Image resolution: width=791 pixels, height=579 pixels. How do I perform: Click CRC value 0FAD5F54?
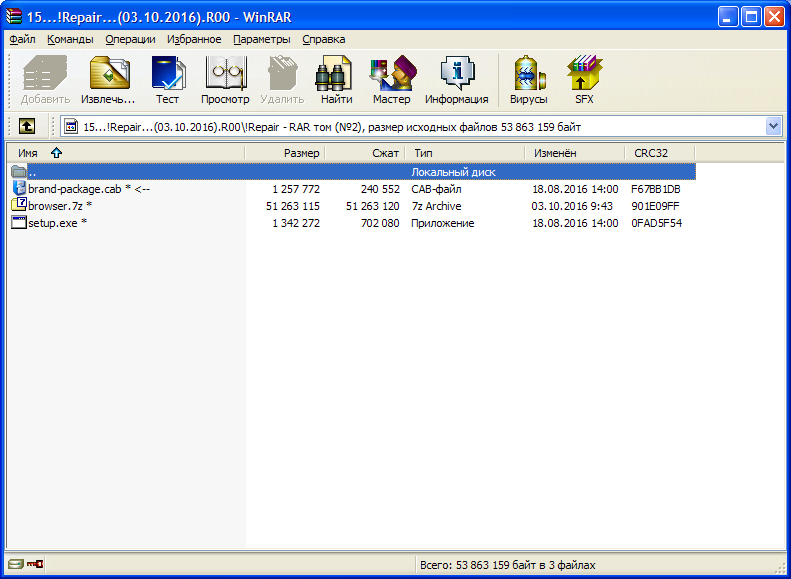click(x=656, y=223)
